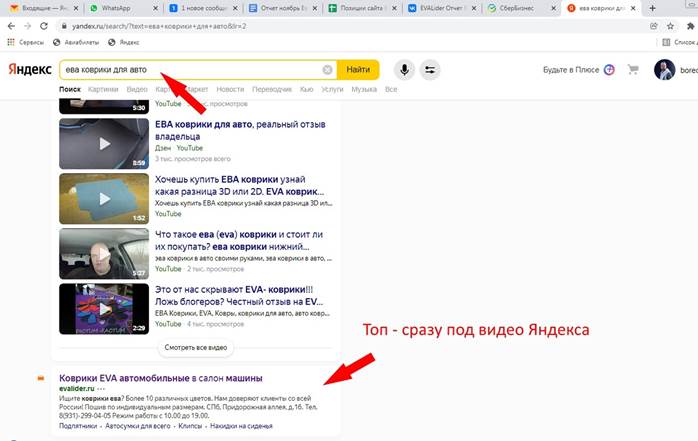Screen dimensions: 698x441
Task: Bookmark page with the star icon
Action: [670, 26]
